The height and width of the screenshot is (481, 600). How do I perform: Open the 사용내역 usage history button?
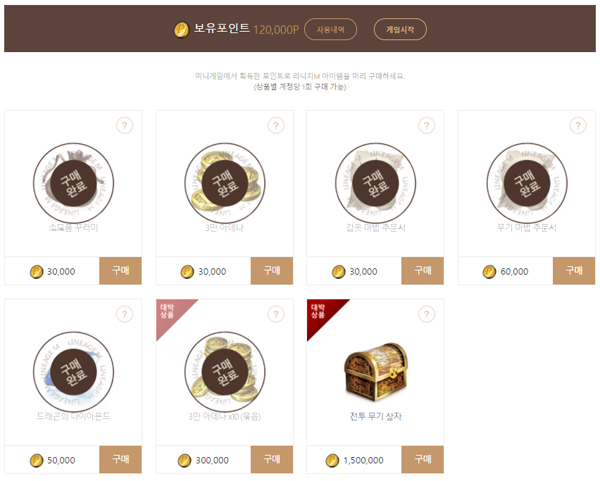pos(331,29)
